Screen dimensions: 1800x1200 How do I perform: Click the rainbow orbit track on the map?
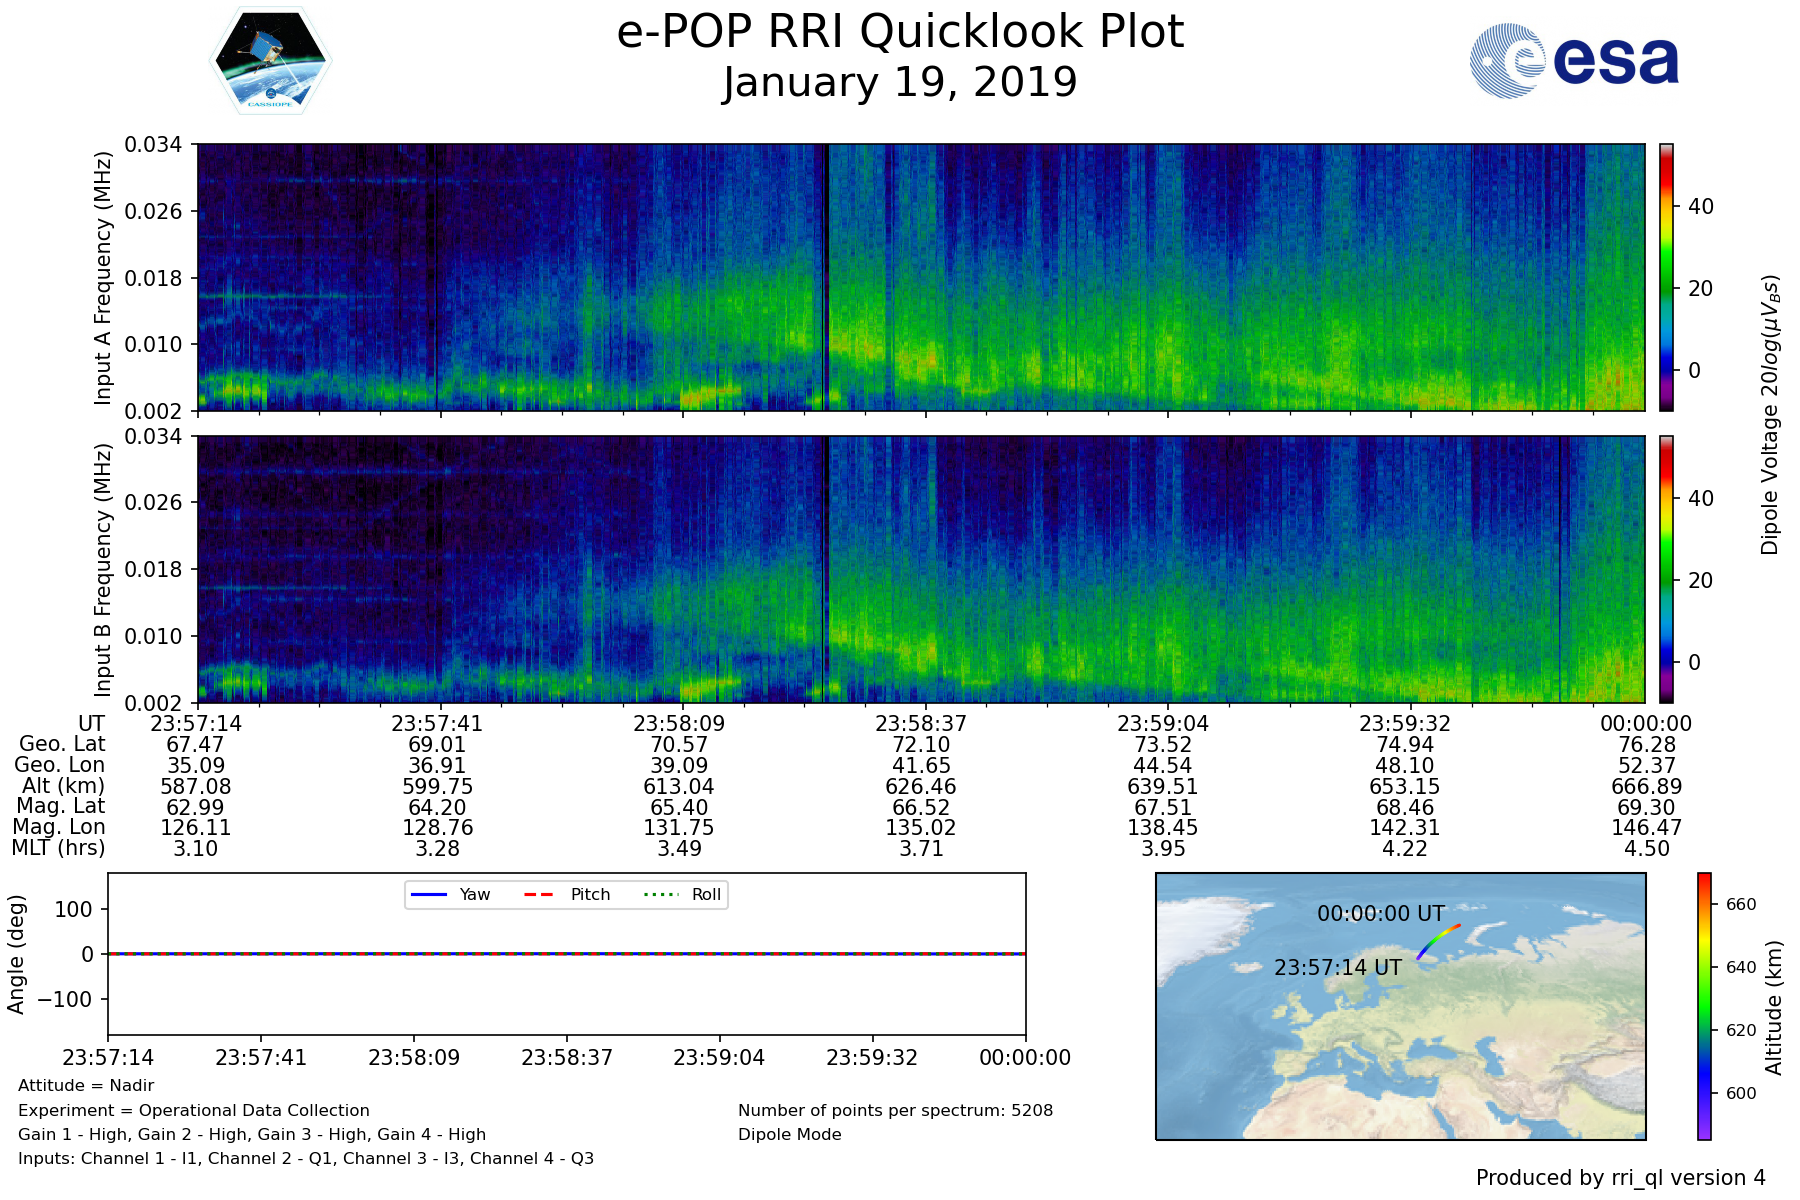(1438, 940)
